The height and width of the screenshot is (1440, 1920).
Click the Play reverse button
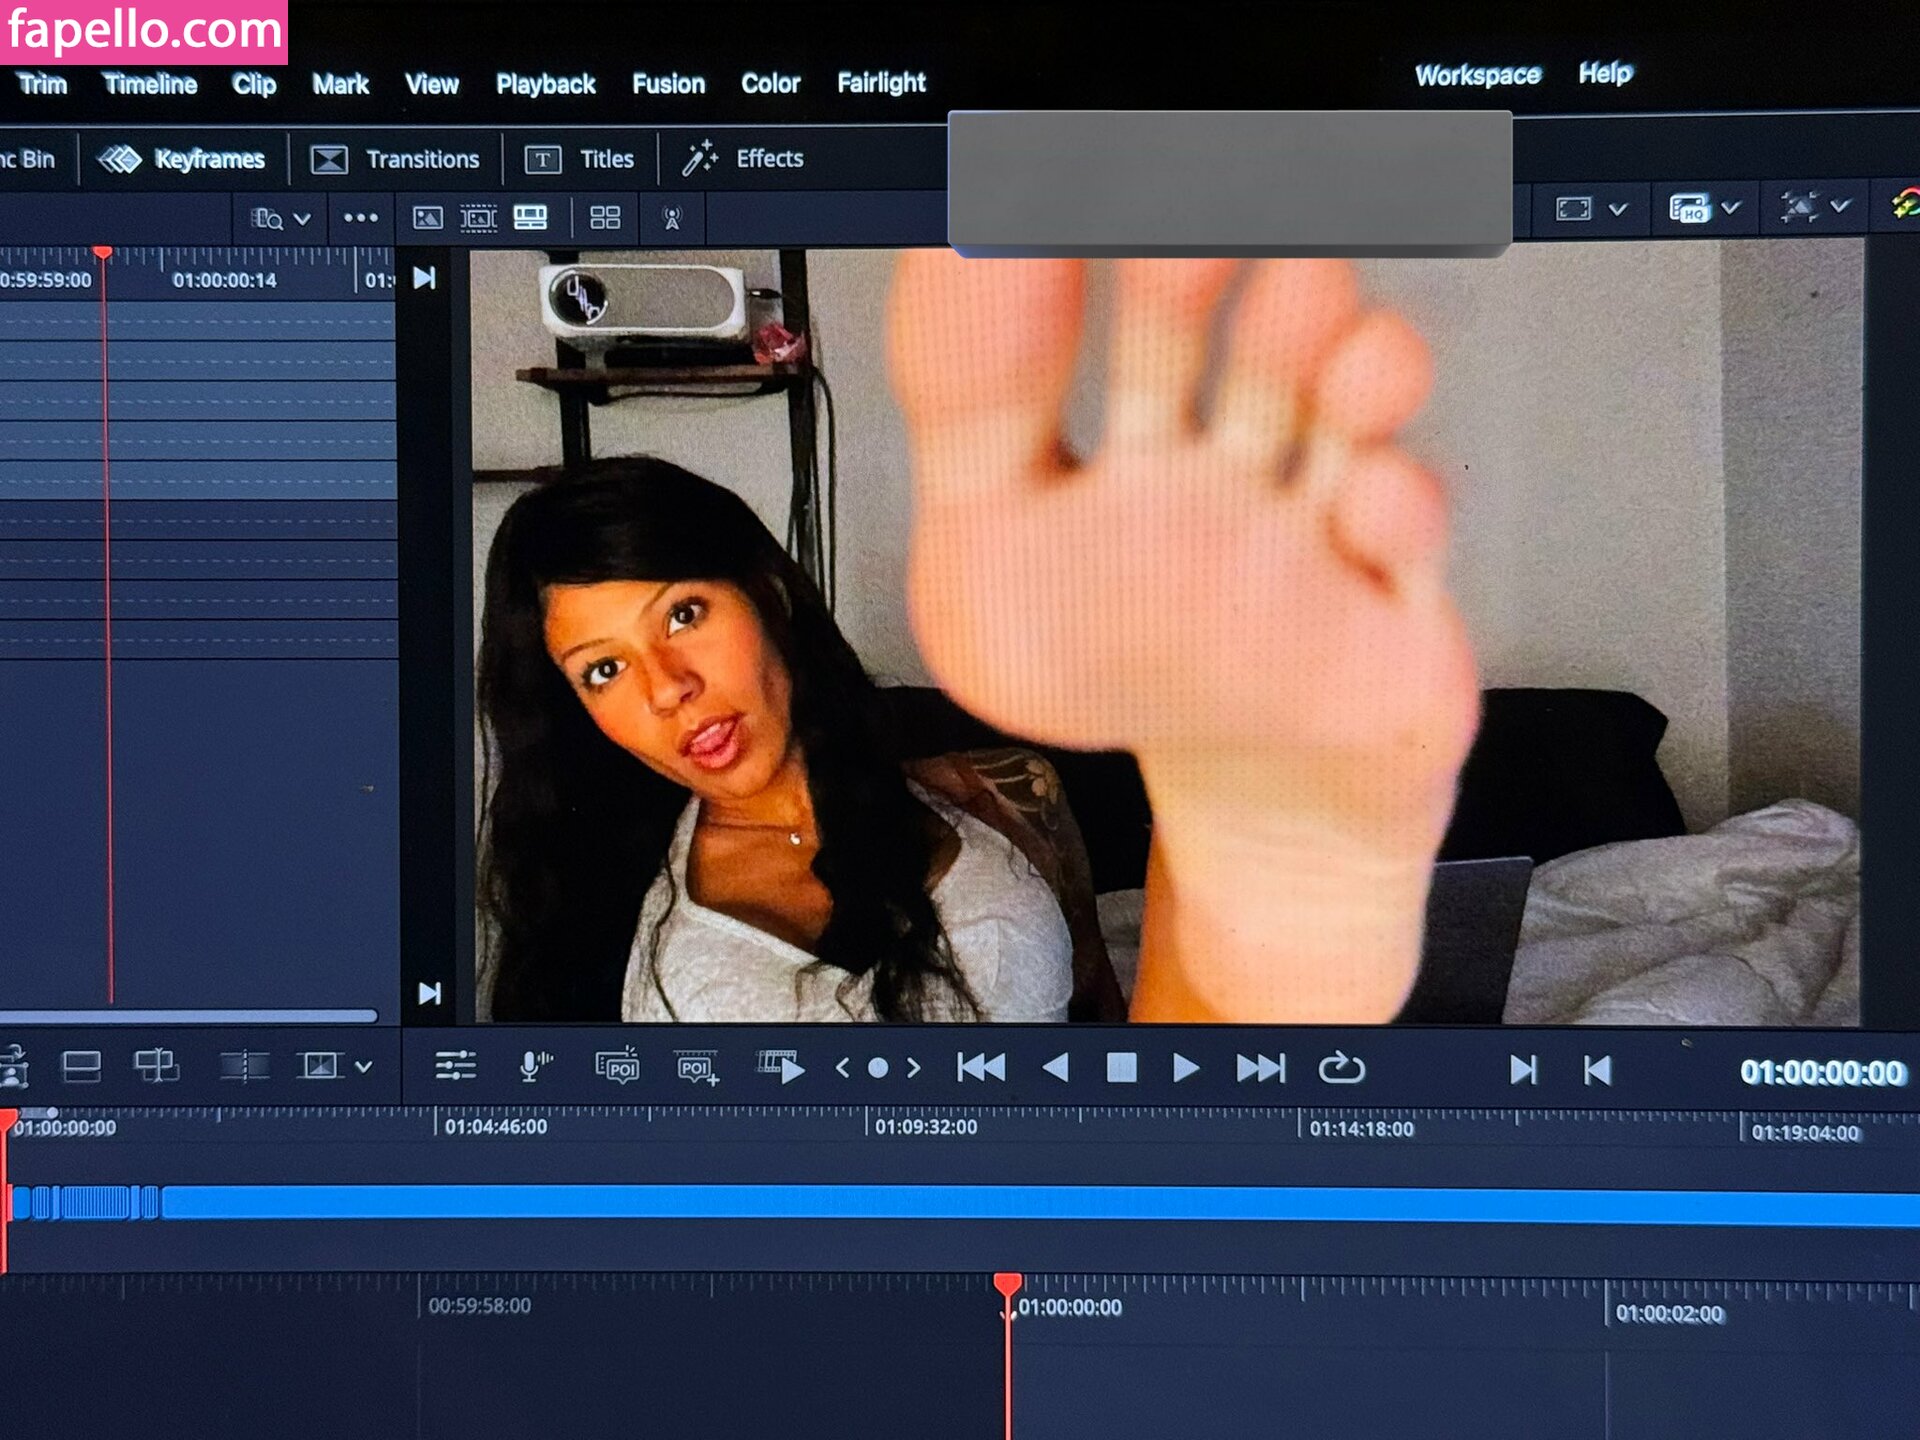tap(1056, 1069)
